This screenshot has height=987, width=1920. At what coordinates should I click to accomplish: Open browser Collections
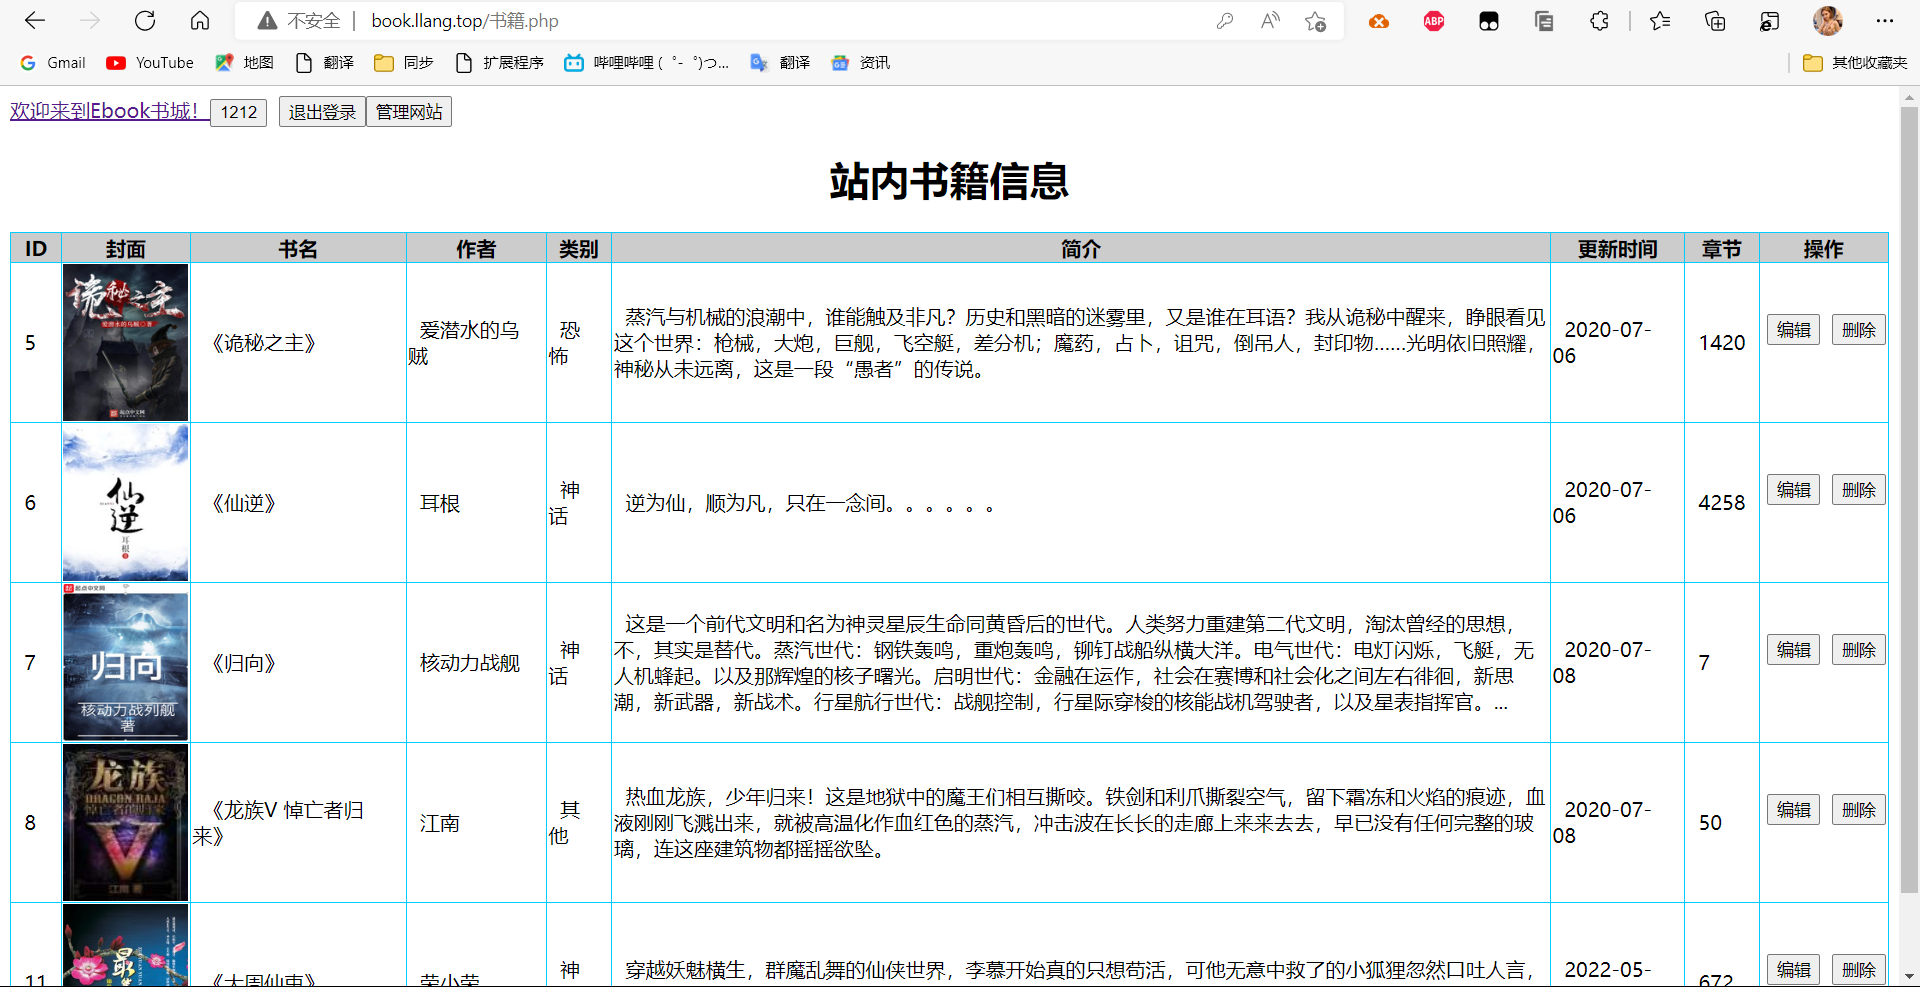point(1715,21)
